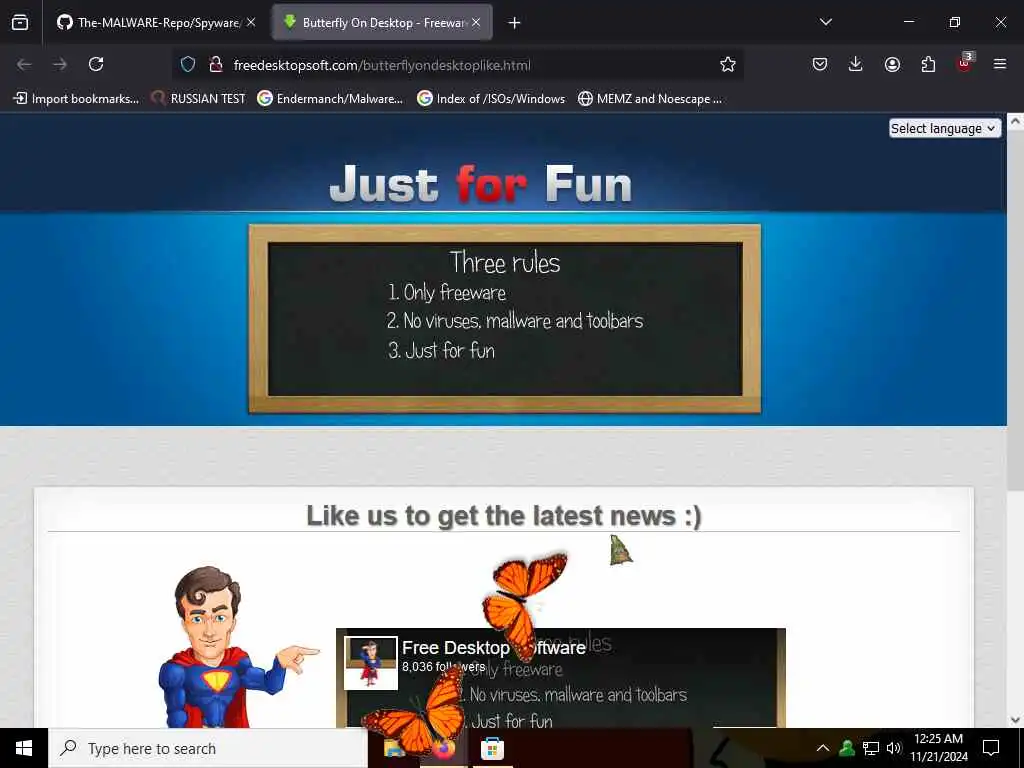This screenshot has height=768, width=1024.
Task: Click Import bookmarks bookmark item
Action: [76, 99]
